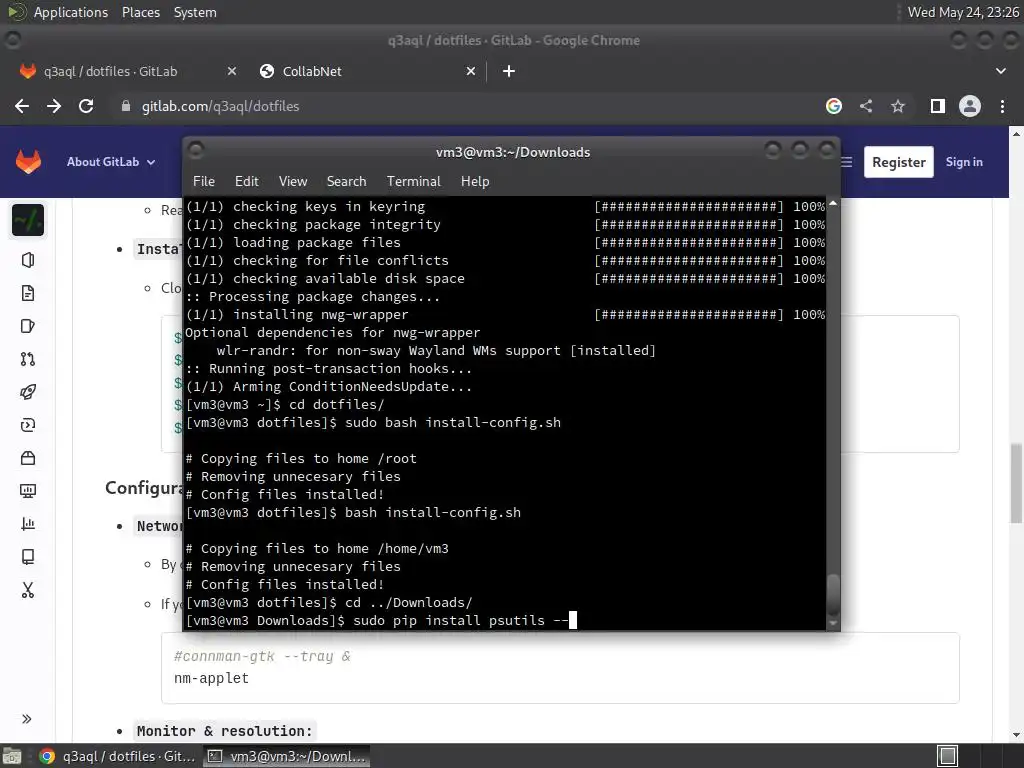The height and width of the screenshot is (768, 1024).
Task: Click workspace switcher in bottom panel
Action: [948, 756]
